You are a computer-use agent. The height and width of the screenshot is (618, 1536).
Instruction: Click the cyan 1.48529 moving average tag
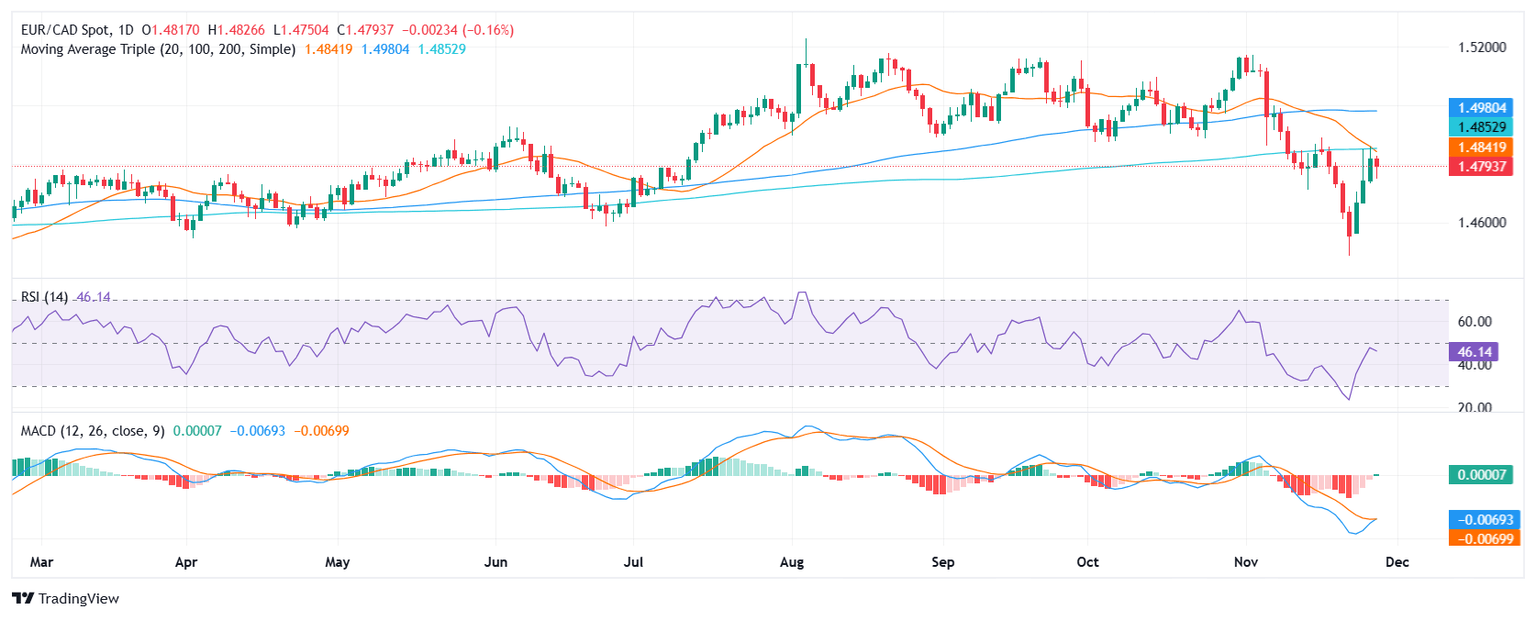point(1484,128)
